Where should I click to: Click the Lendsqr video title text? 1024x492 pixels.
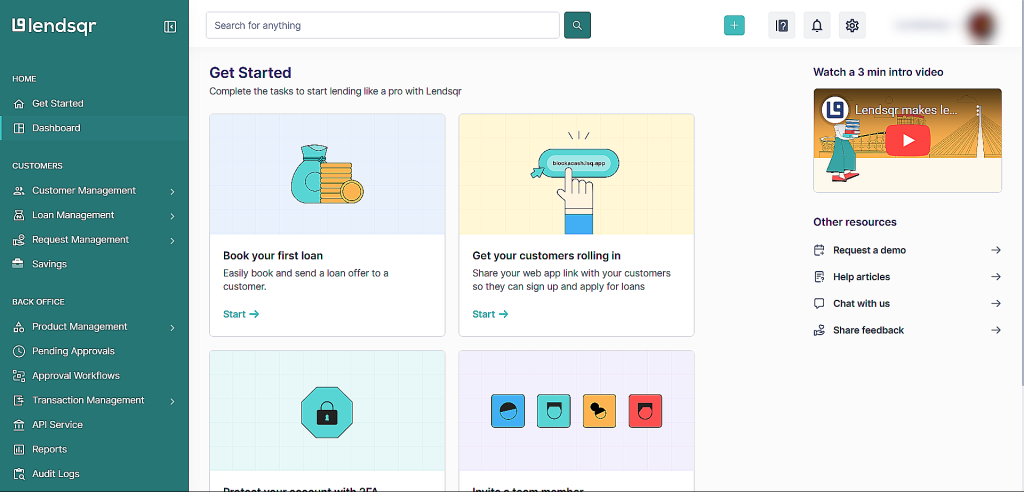click(x=906, y=110)
